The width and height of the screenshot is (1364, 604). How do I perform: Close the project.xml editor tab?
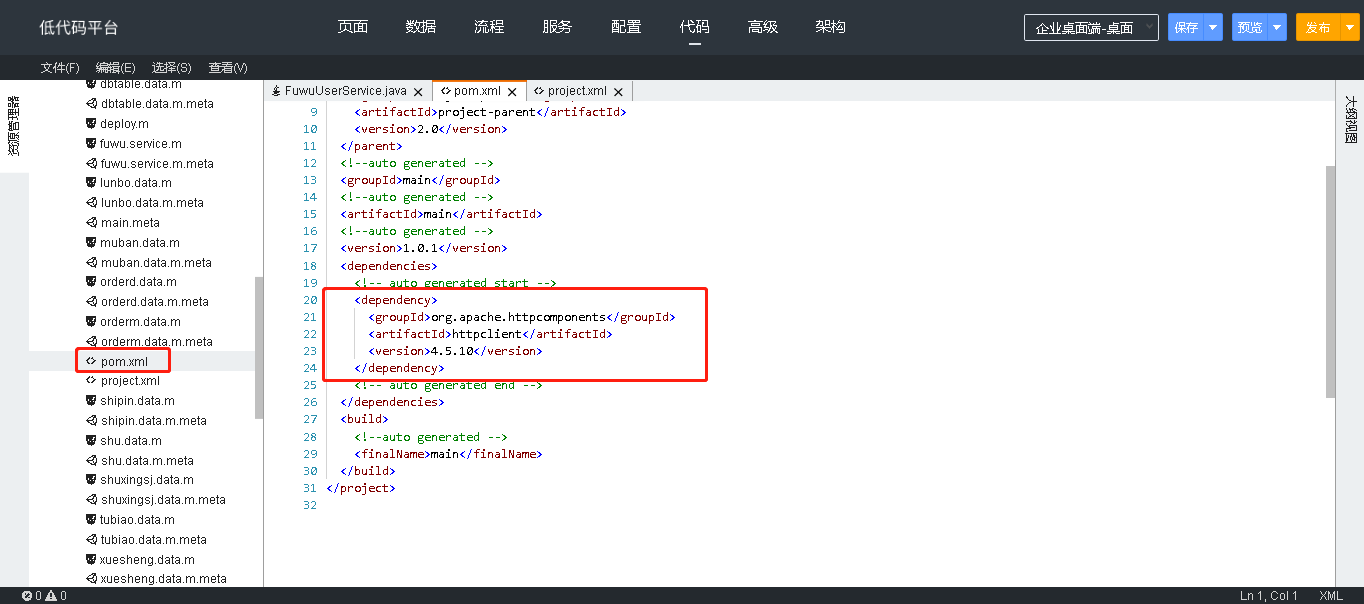pos(618,92)
